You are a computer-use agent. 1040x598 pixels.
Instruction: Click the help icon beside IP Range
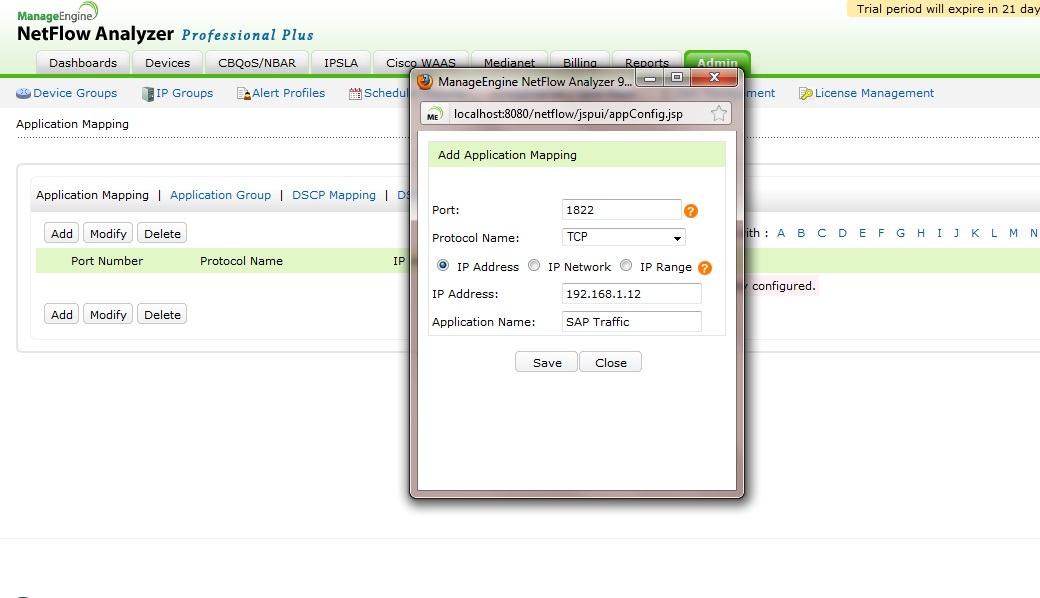[705, 267]
